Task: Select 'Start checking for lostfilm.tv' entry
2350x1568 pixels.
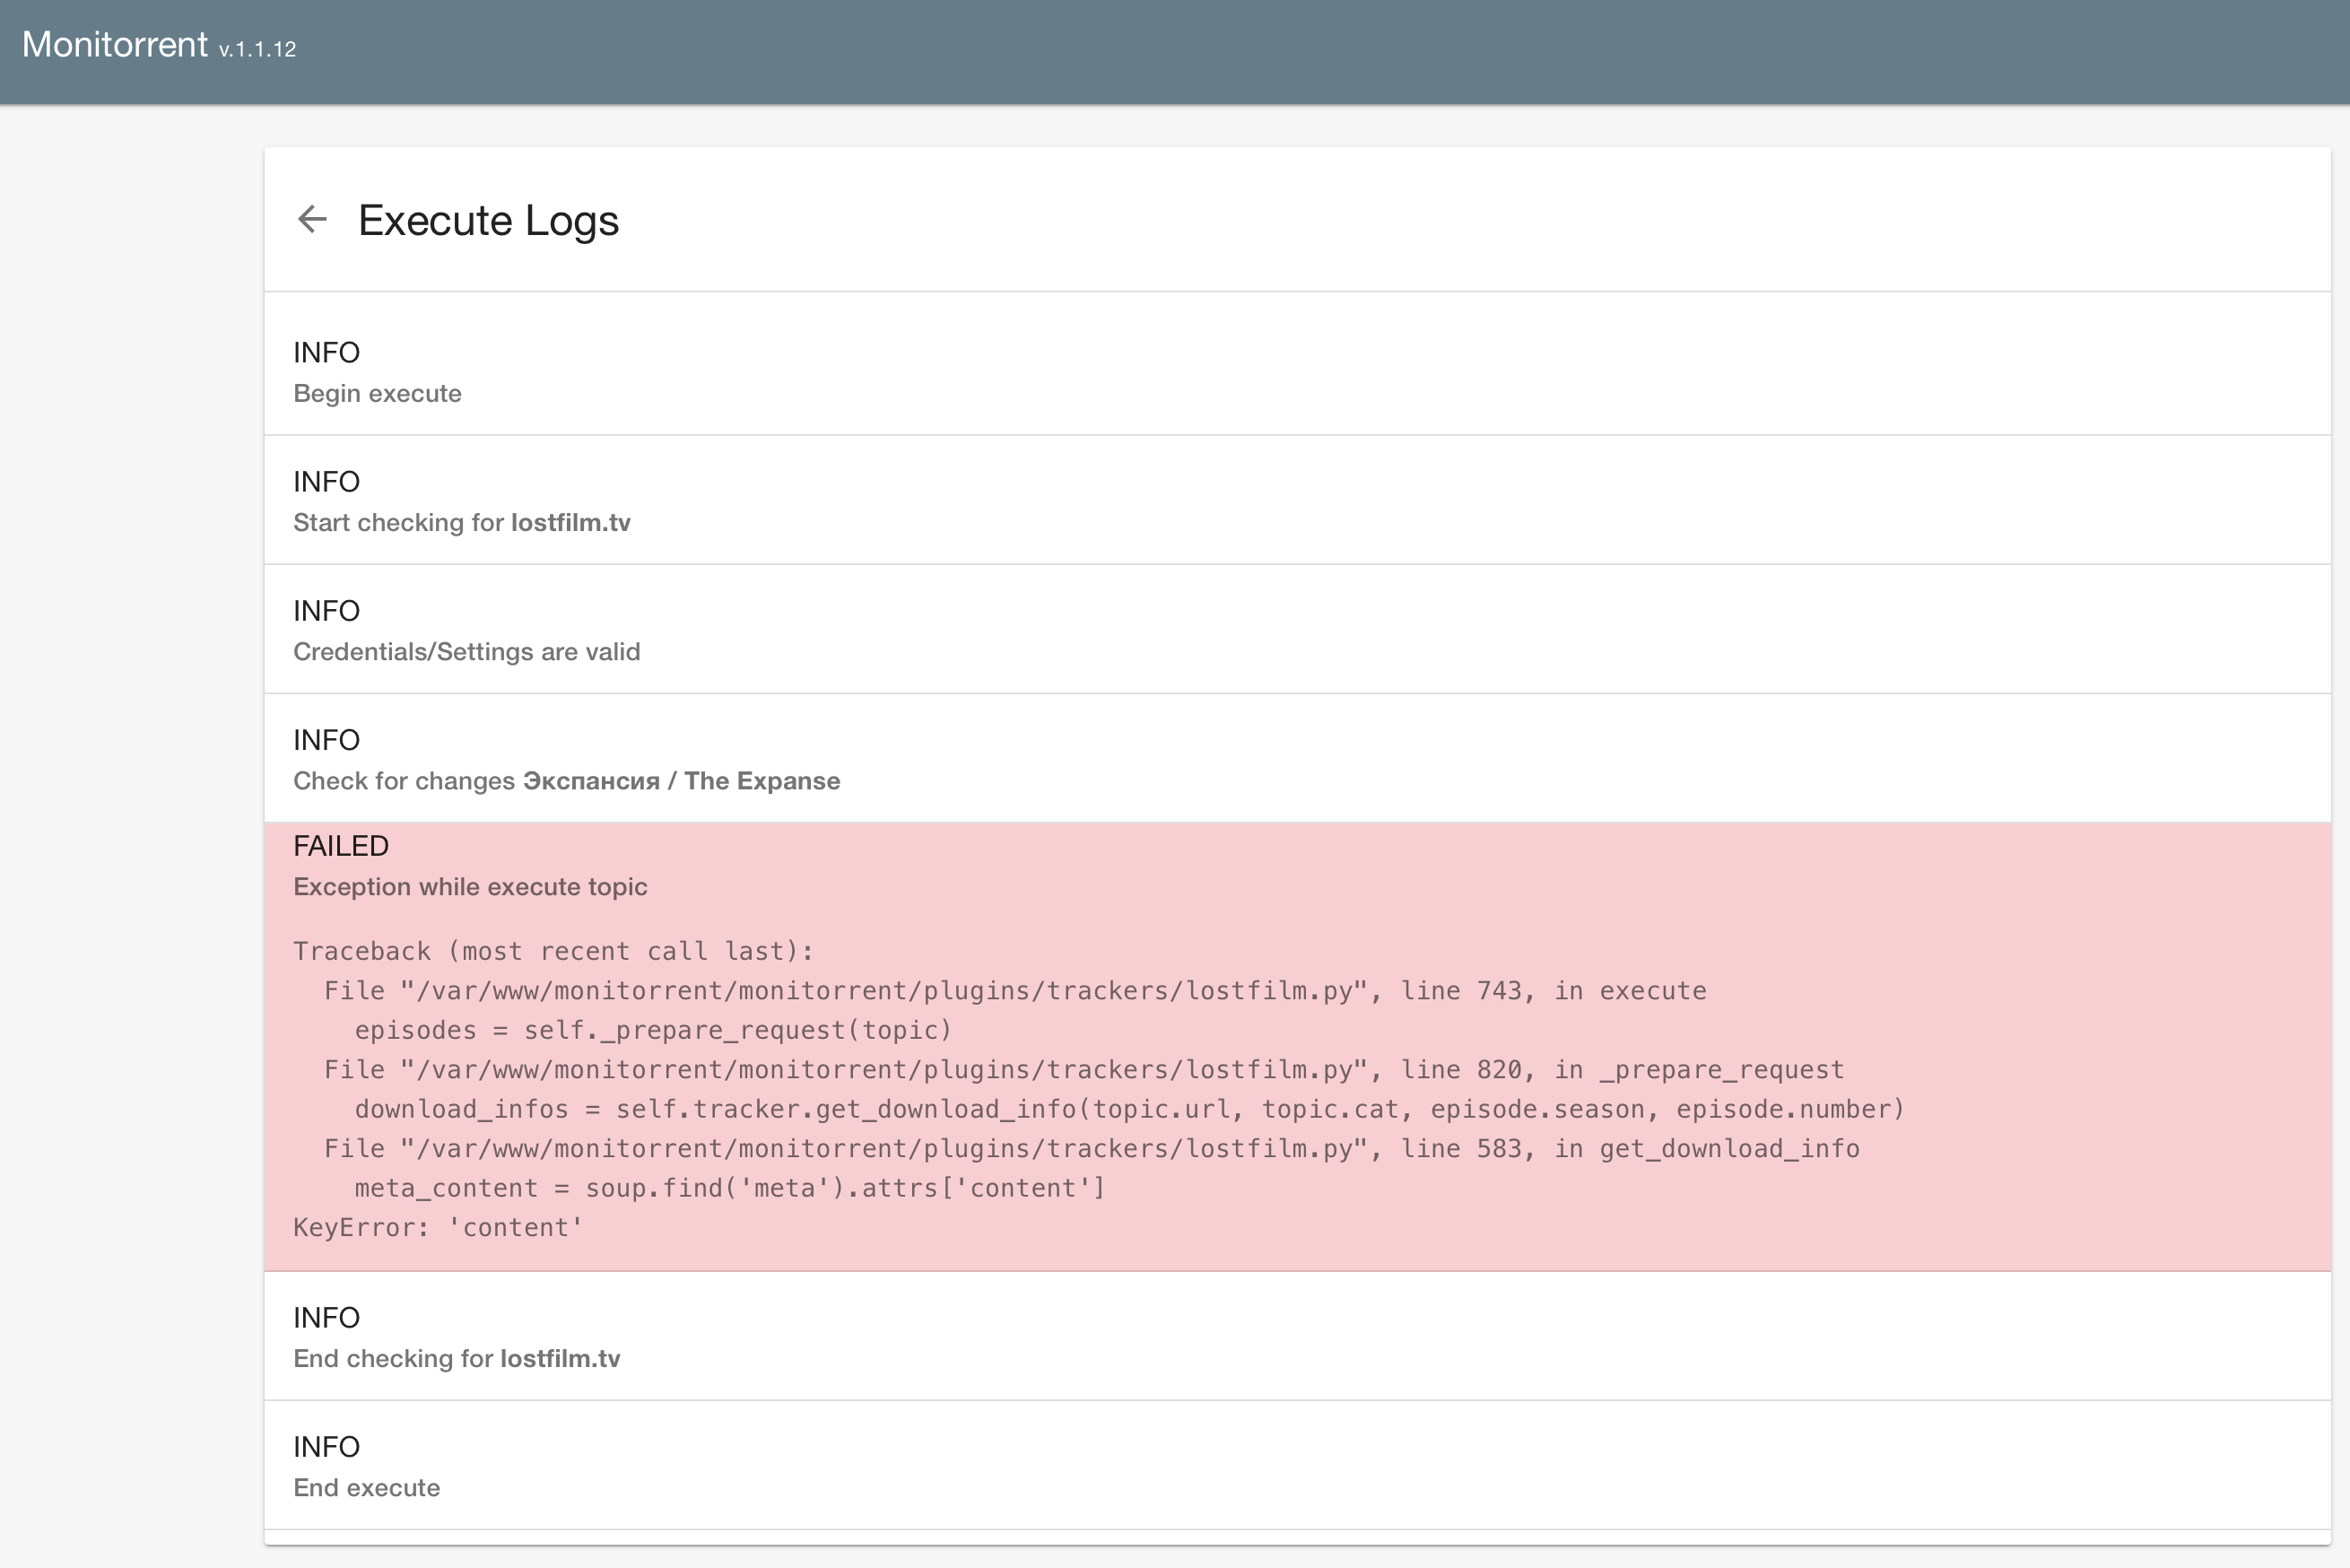Action: click(x=1297, y=500)
